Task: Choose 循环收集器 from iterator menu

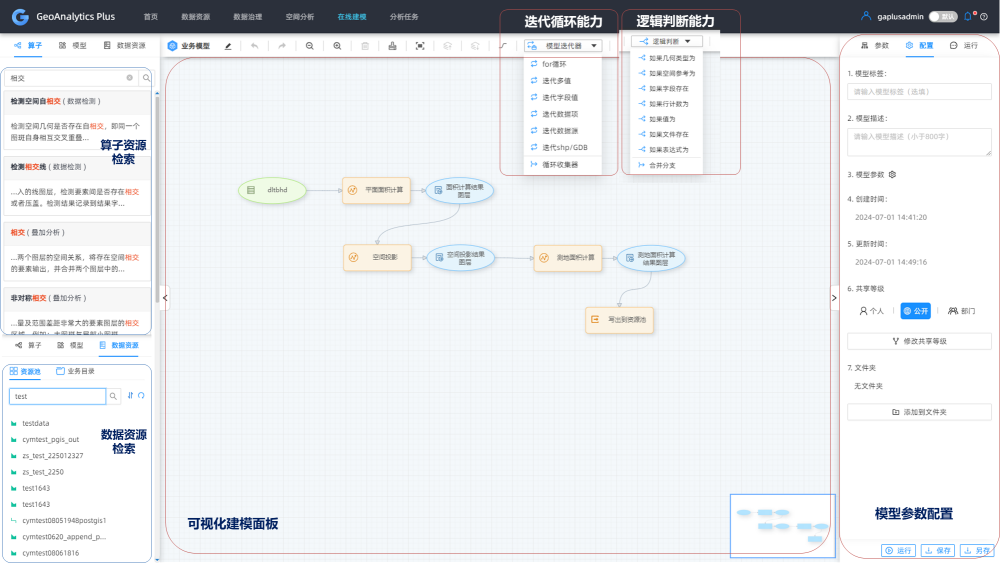Action: pos(562,165)
